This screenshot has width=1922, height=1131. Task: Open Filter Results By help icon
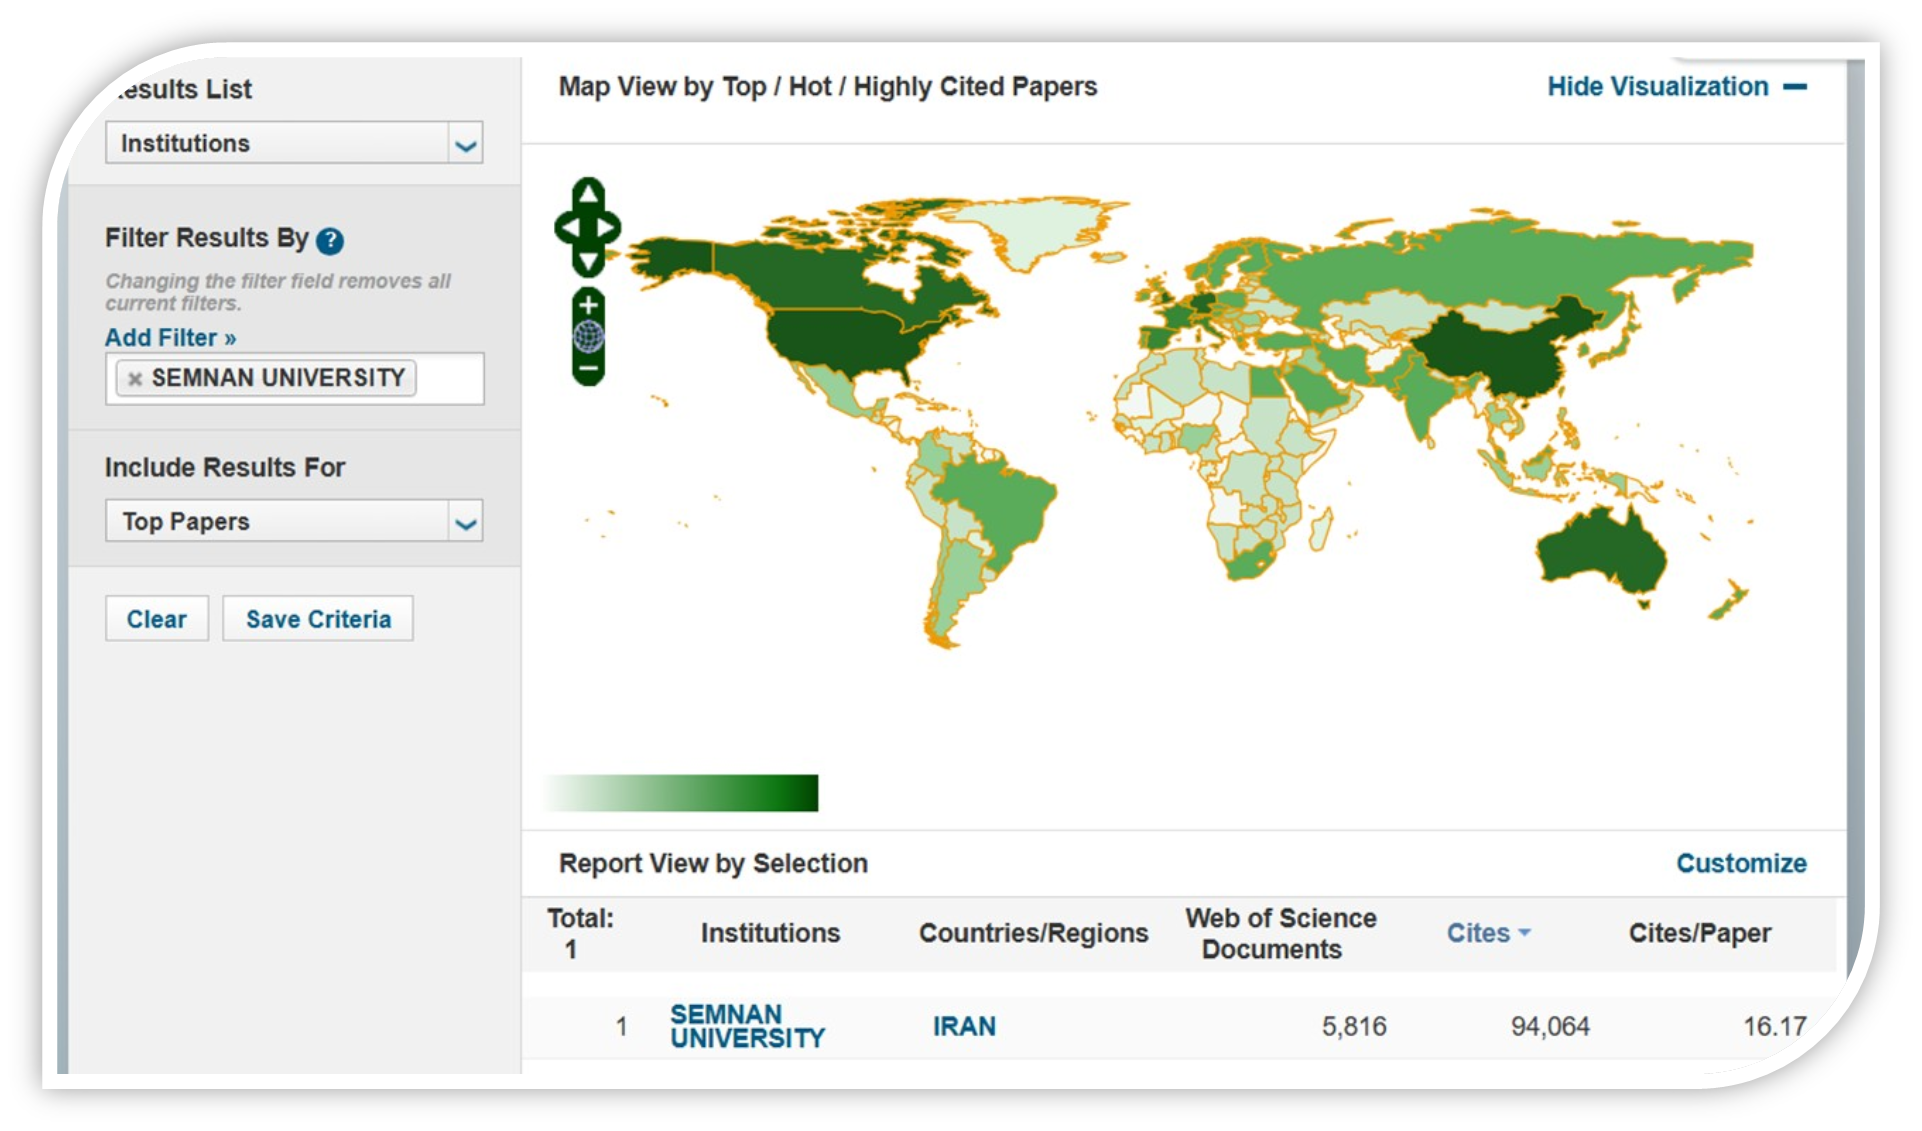(330, 241)
